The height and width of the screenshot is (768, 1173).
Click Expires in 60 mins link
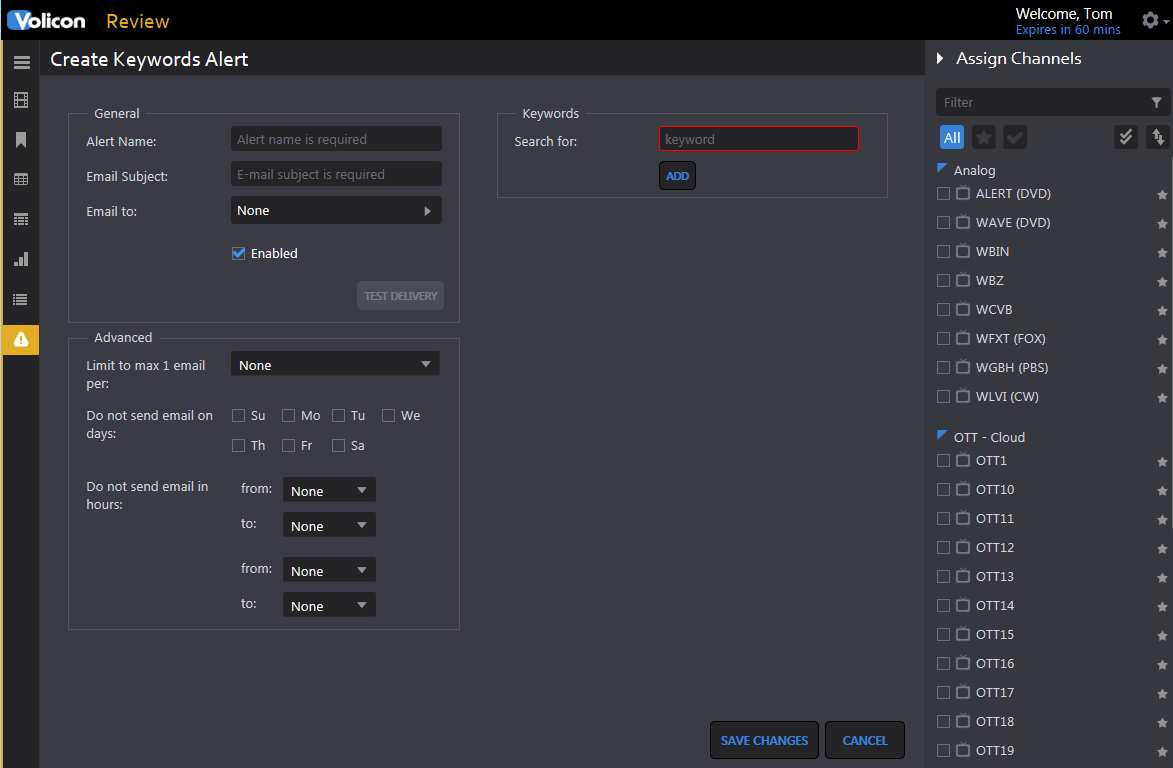click(x=1068, y=30)
